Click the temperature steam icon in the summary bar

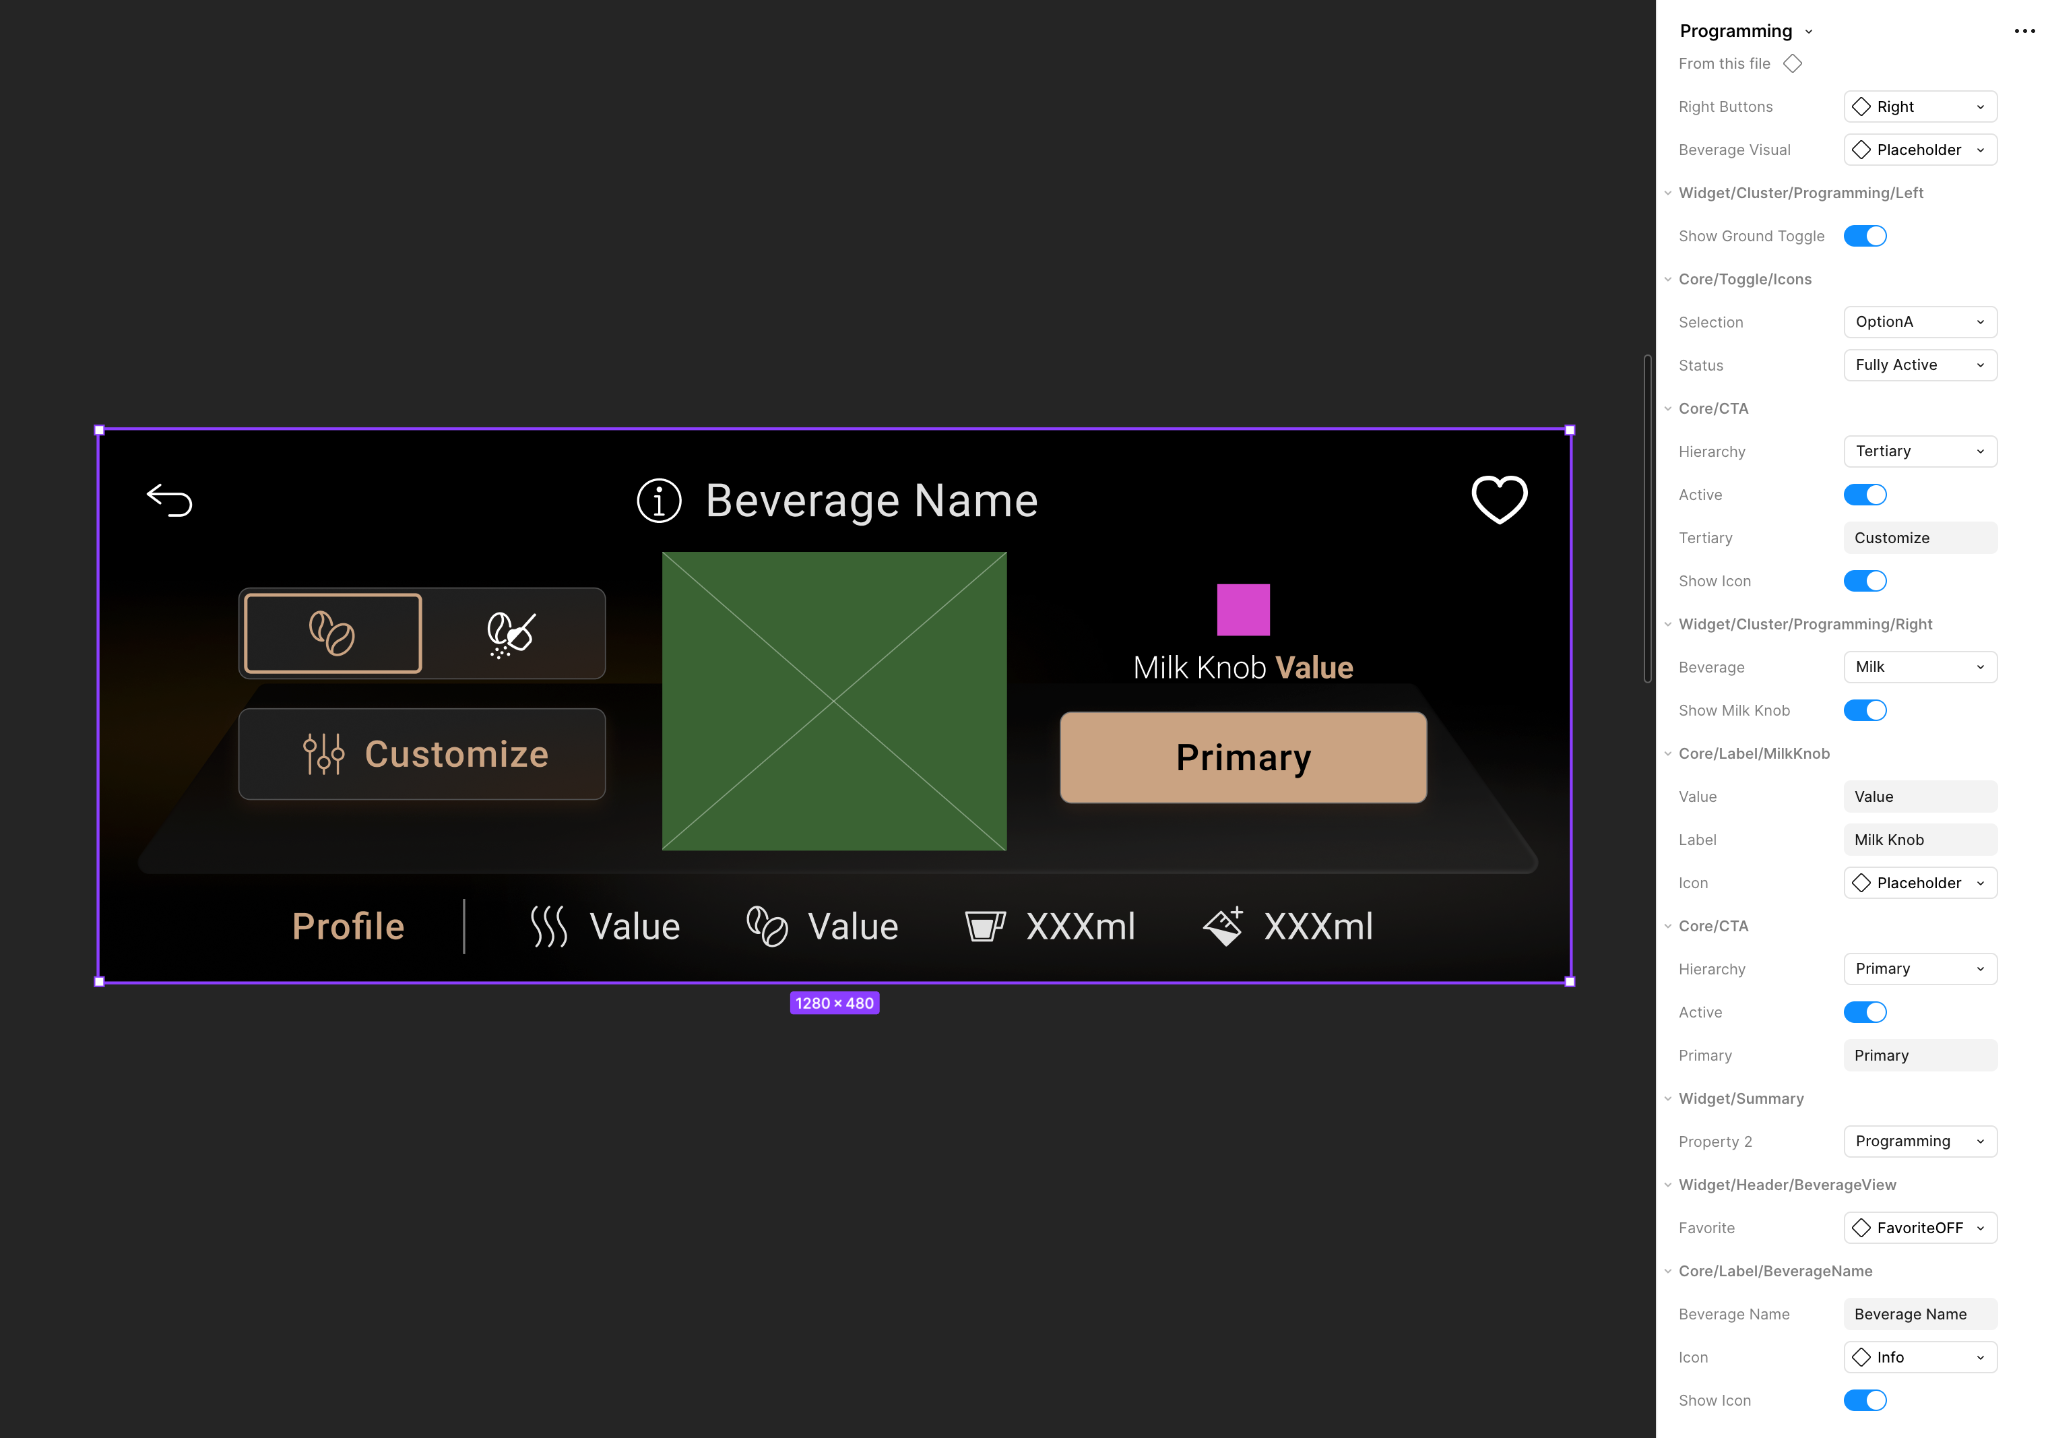coord(548,926)
